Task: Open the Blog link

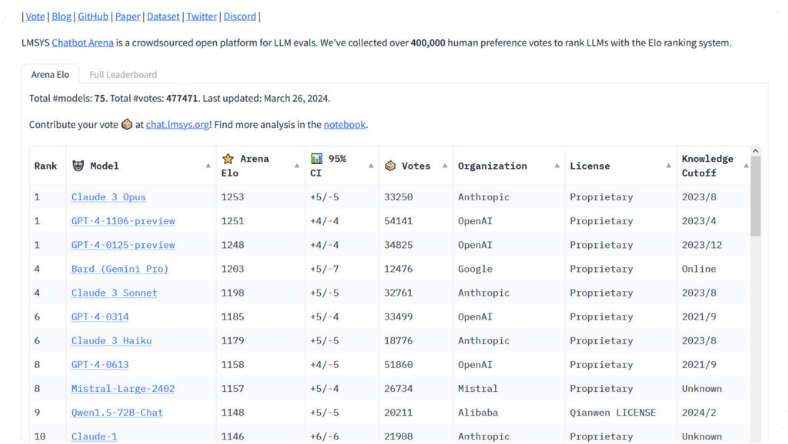Action: pyautogui.click(x=61, y=17)
